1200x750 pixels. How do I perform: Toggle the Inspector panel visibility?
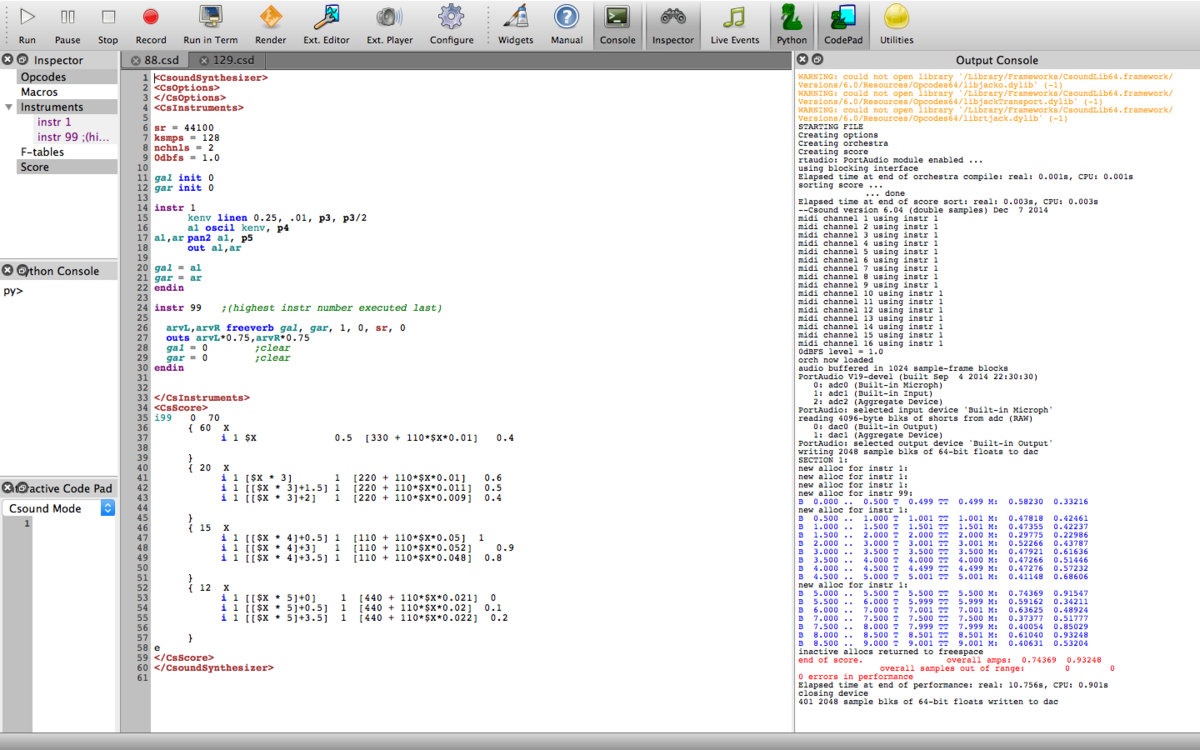point(672,25)
